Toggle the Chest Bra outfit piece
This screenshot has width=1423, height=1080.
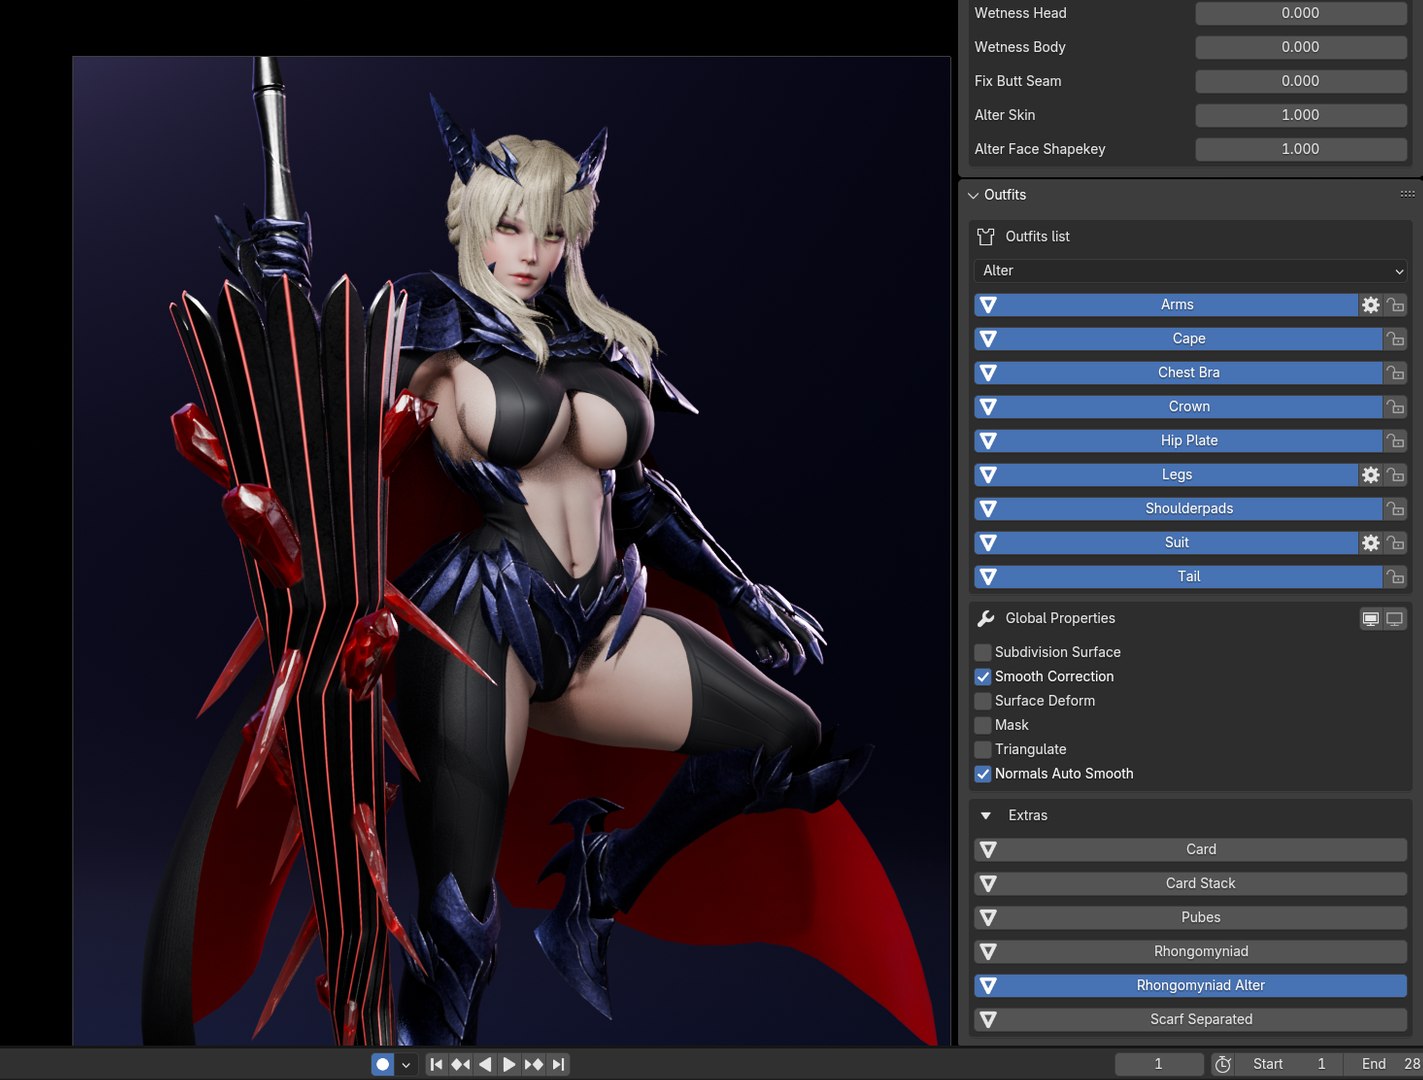tap(1178, 373)
